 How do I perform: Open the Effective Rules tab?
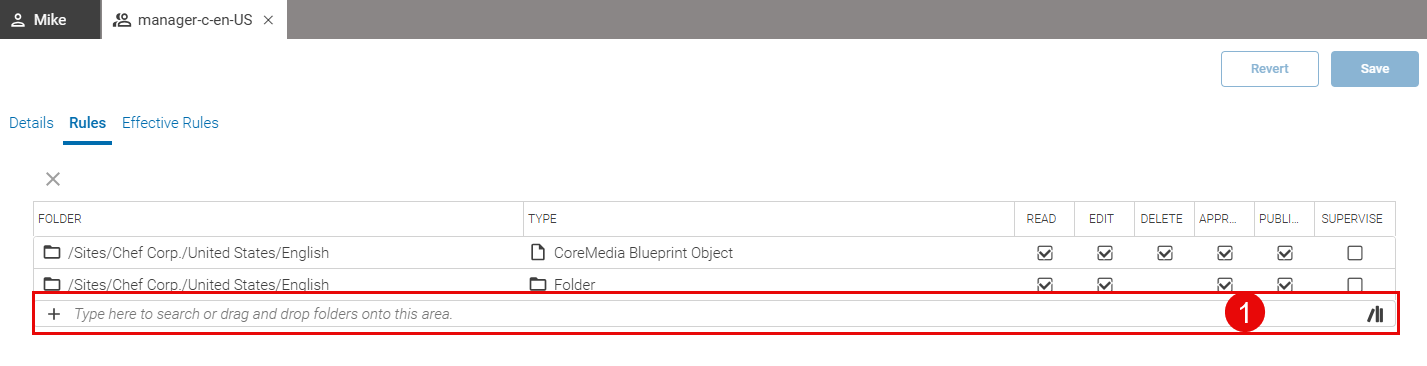click(170, 123)
